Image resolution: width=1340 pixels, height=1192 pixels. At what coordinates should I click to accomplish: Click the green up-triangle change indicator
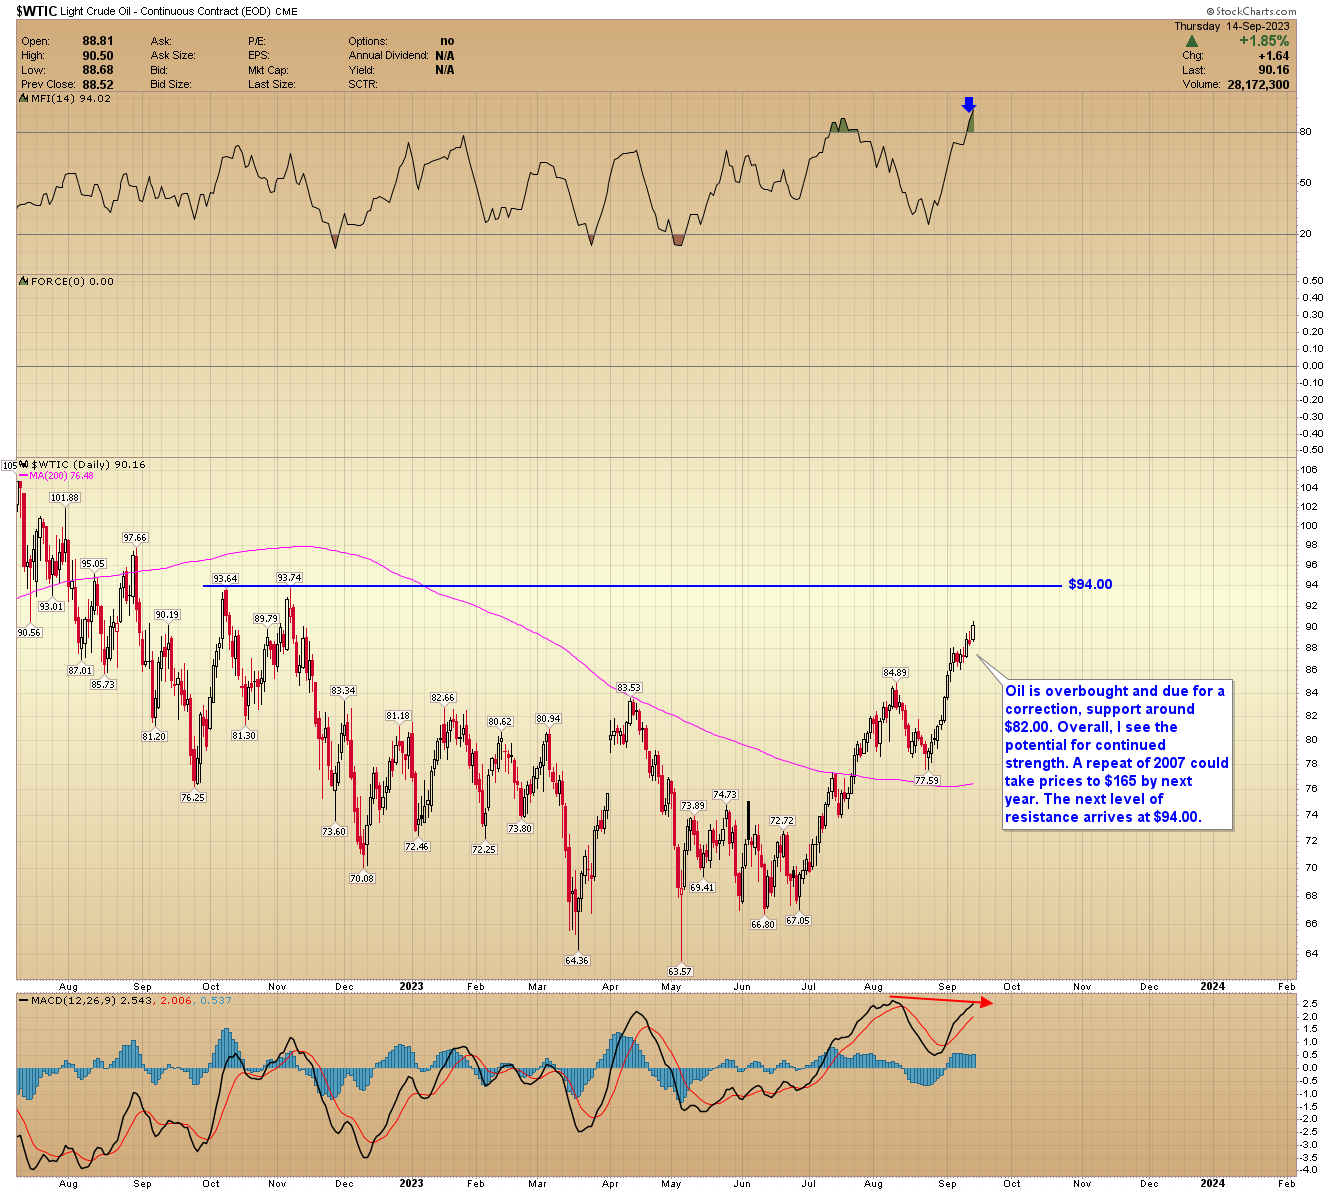pos(1191,41)
